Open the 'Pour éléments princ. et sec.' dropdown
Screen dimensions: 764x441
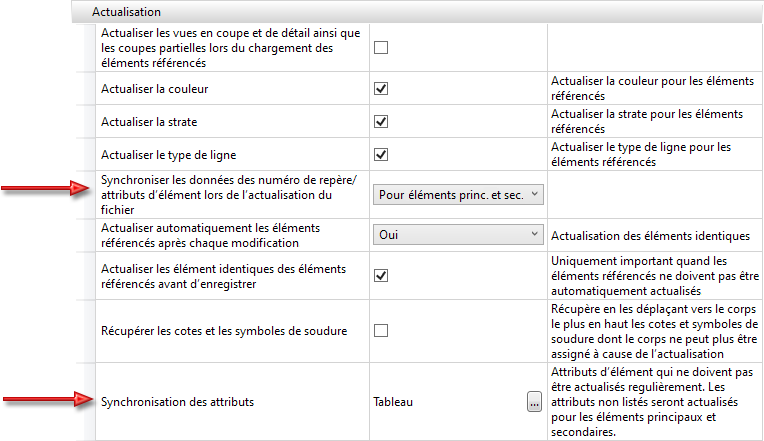pyautogui.click(x=459, y=195)
